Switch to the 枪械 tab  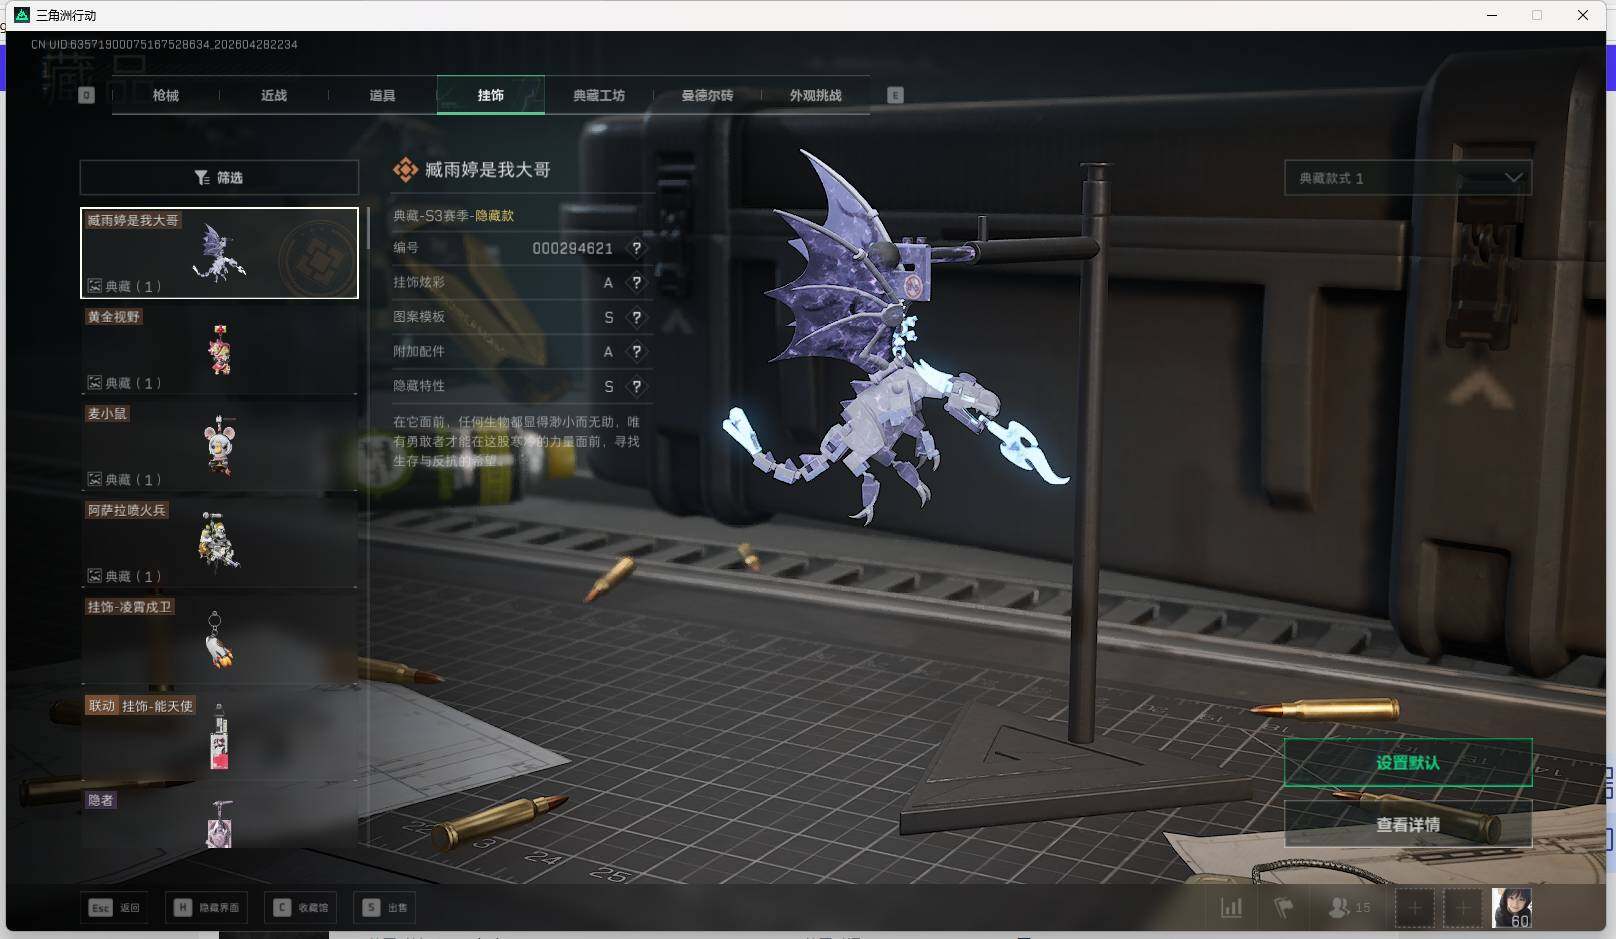click(x=166, y=96)
